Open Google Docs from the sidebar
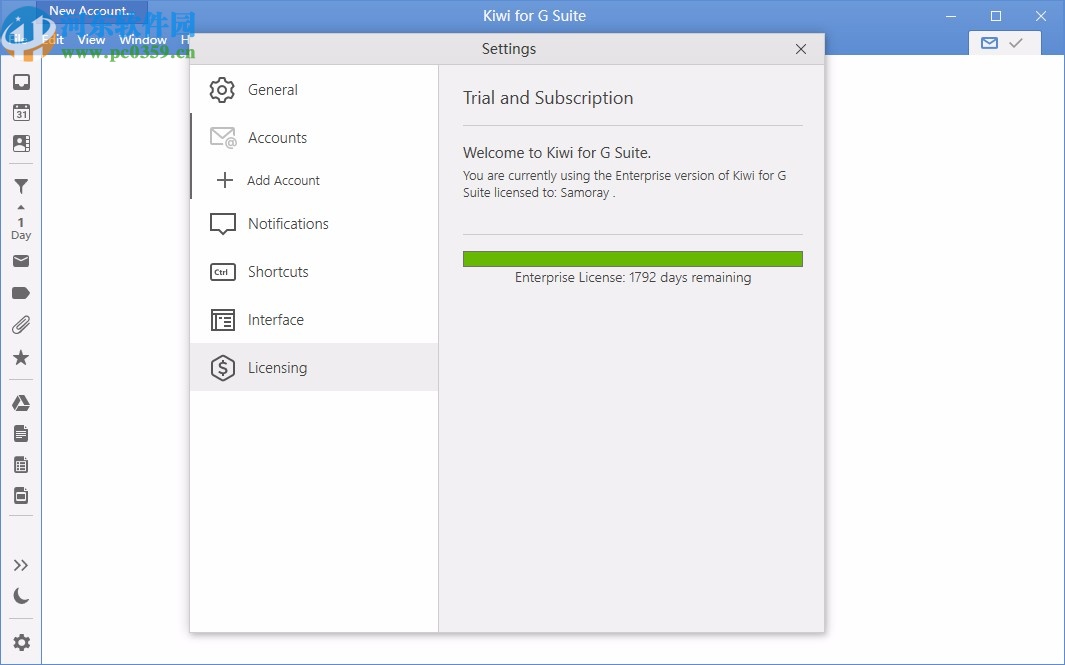The width and height of the screenshot is (1065, 665). pyautogui.click(x=21, y=433)
